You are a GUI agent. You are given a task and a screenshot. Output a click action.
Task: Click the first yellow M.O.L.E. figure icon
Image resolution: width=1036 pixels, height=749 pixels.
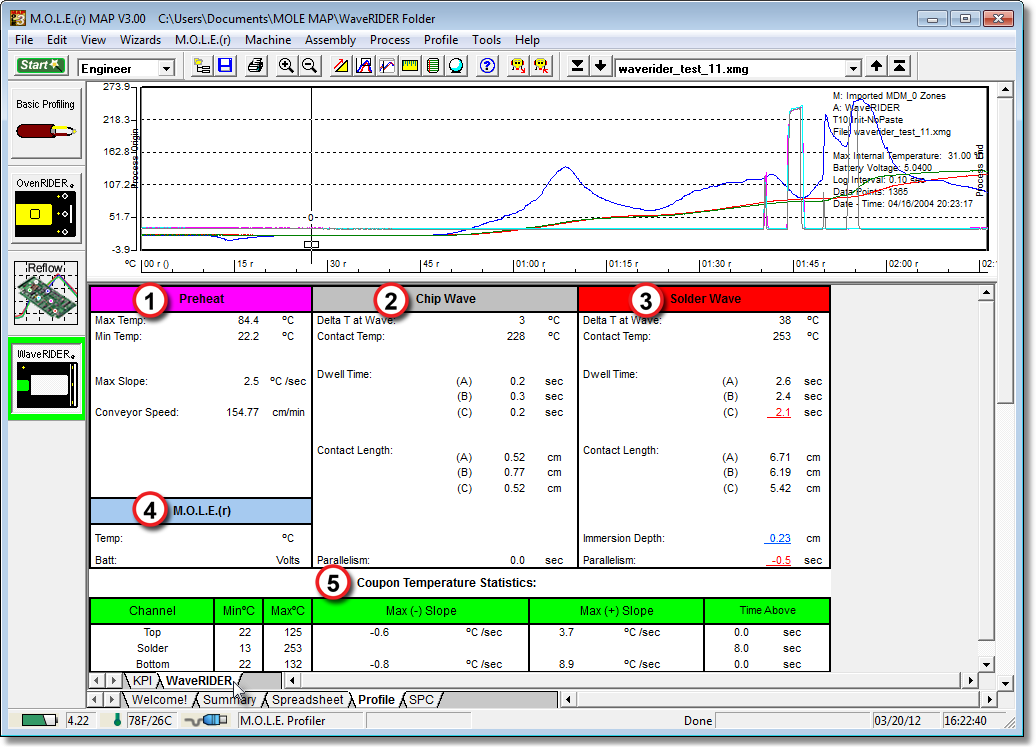click(x=518, y=66)
